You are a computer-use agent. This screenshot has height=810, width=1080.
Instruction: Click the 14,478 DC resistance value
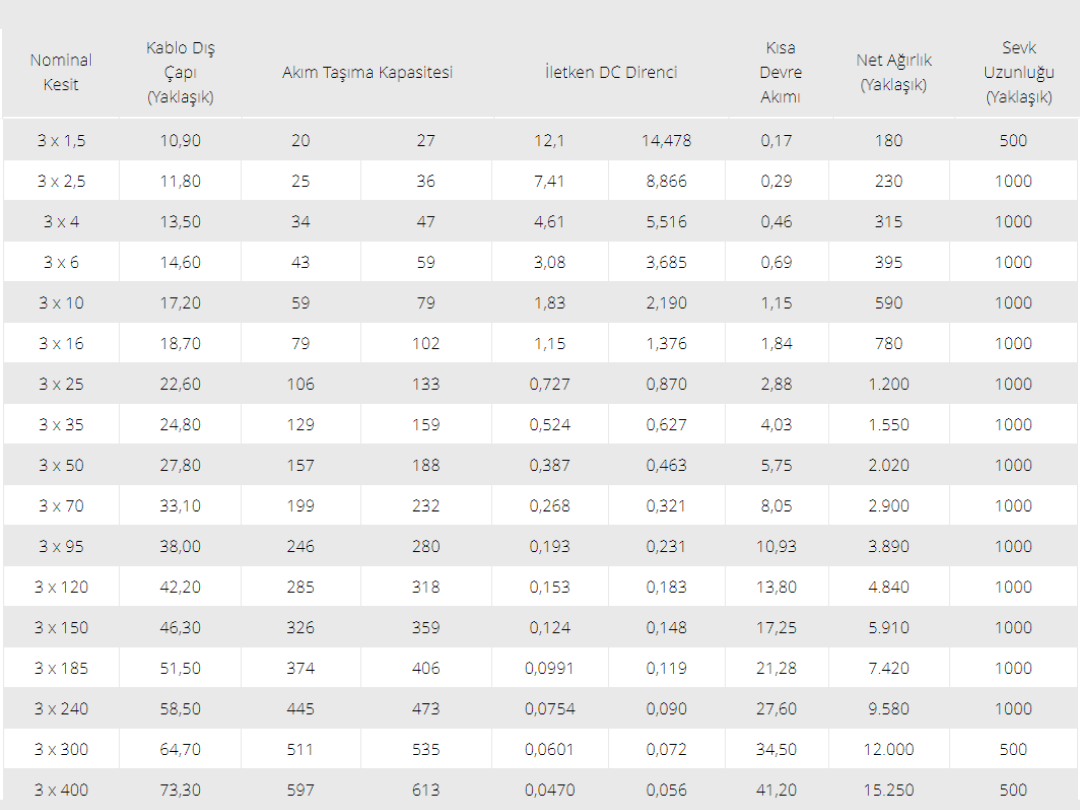[666, 141]
